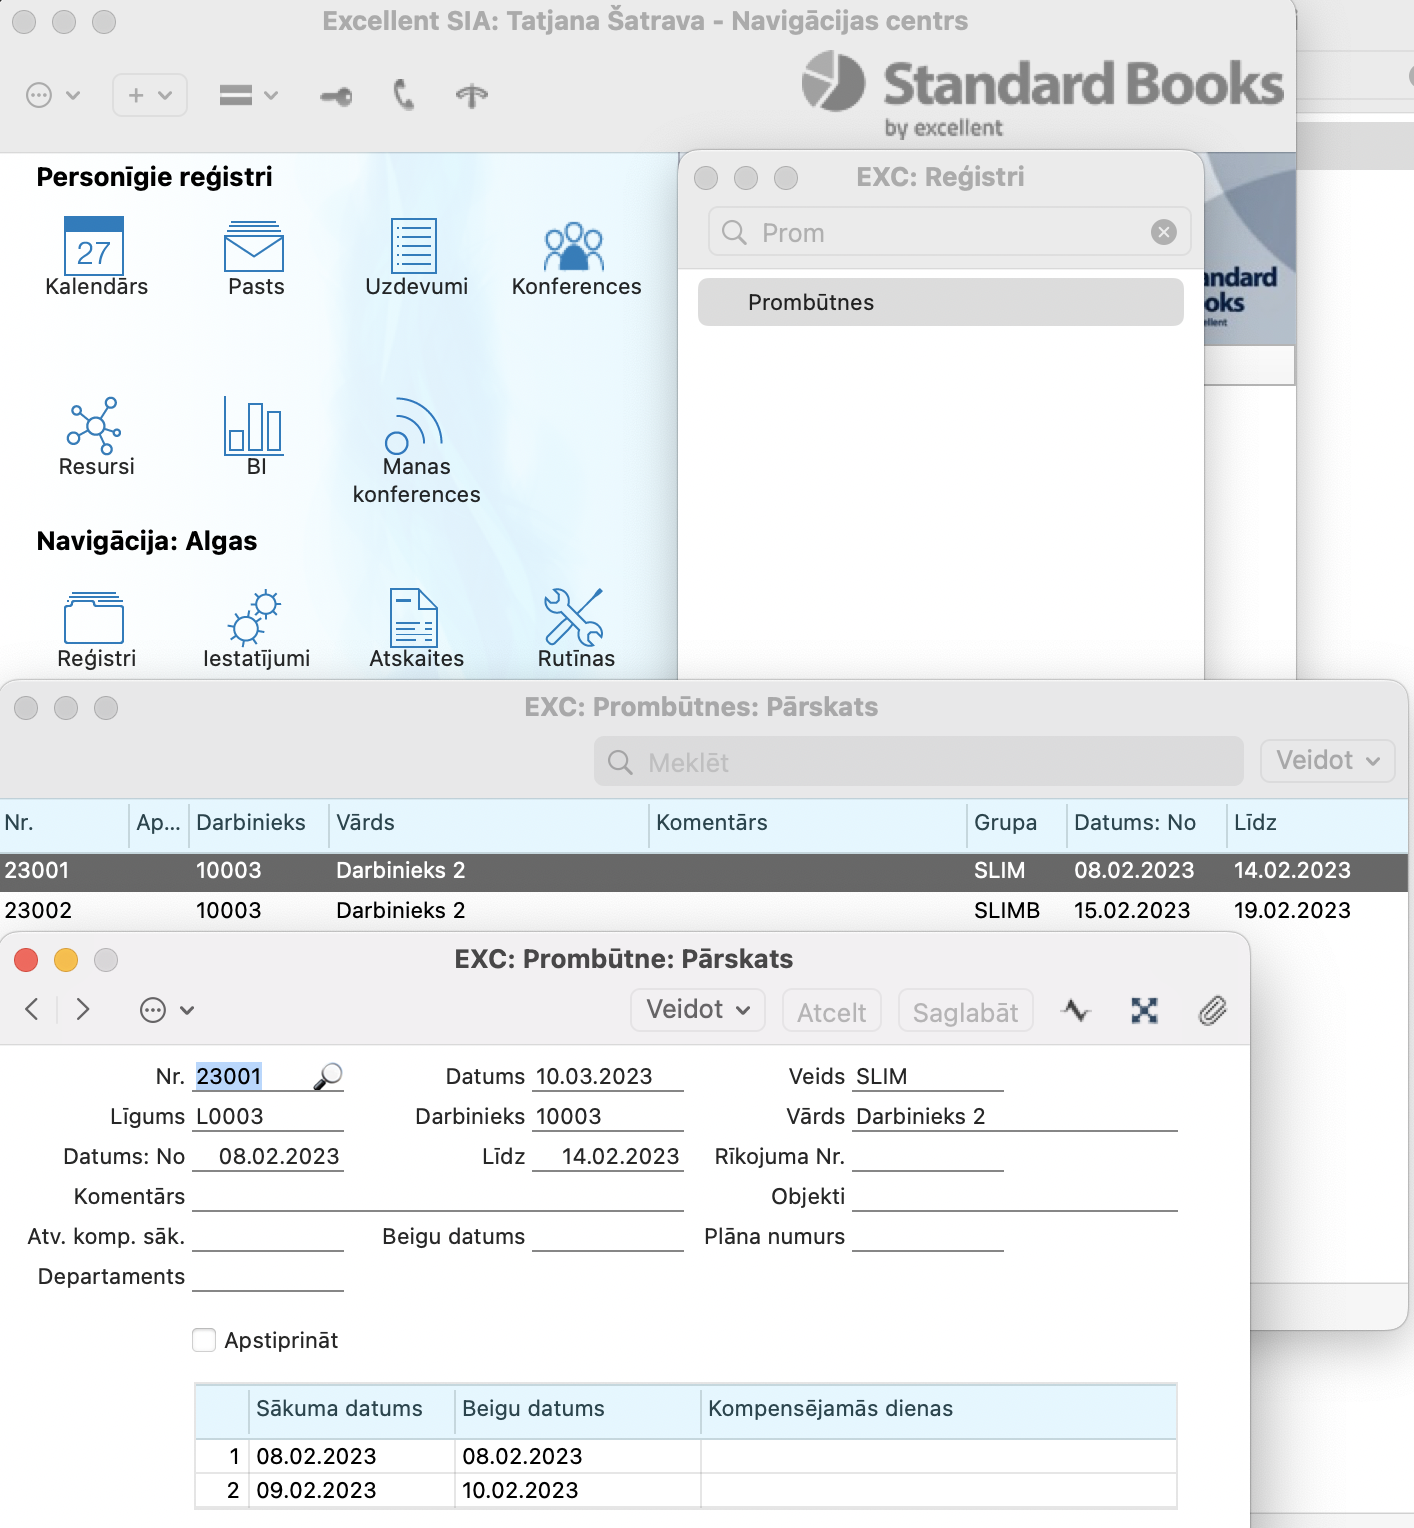1414x1528 pixels.
Task: Click the paperclip attachments icon
Action: (1212, 1010)
